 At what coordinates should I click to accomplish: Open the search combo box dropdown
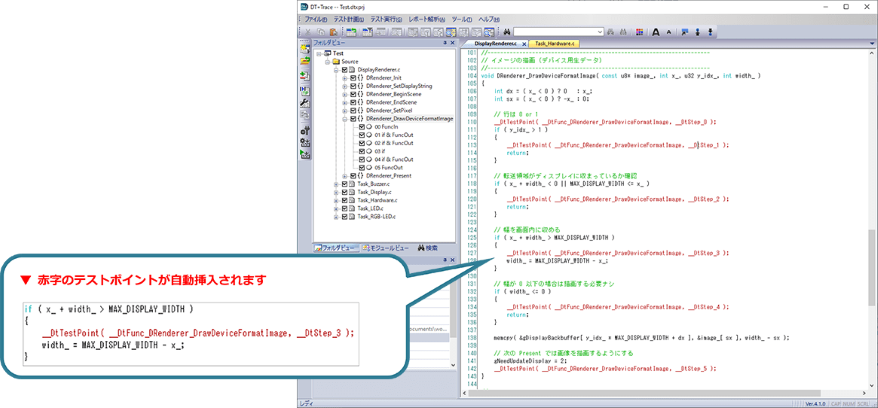599,32
